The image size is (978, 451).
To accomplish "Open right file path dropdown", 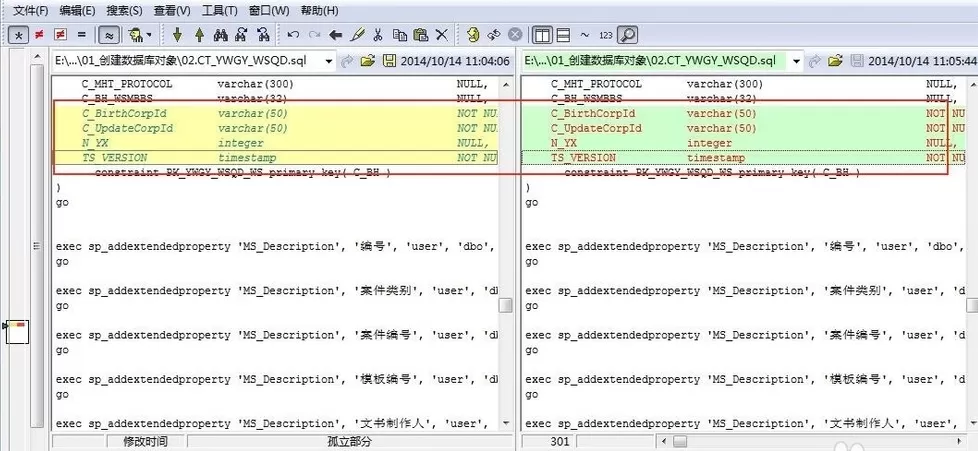I will (796, 61).
